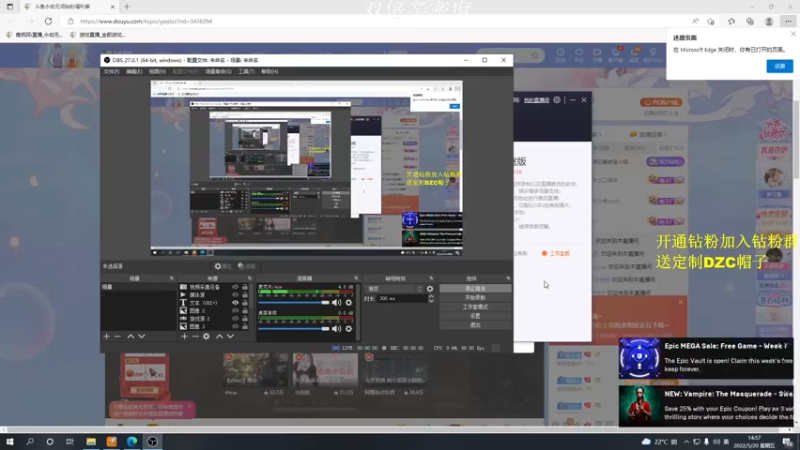Screen dimensions: 800x450
Task: Click 开始录制 button in Controls
Action: 475,298
